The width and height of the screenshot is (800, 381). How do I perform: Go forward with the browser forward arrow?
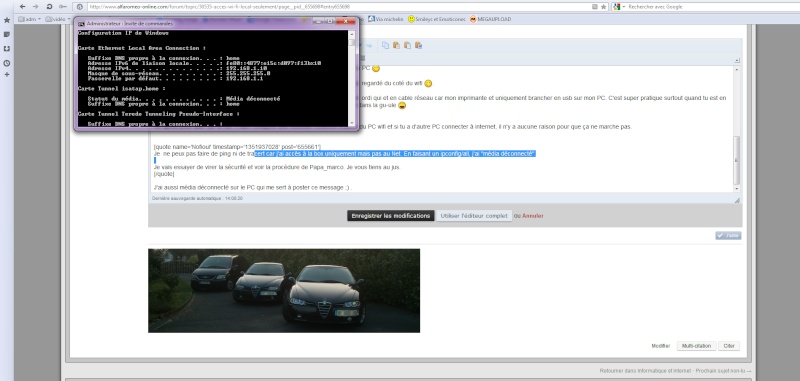[35, 7]
